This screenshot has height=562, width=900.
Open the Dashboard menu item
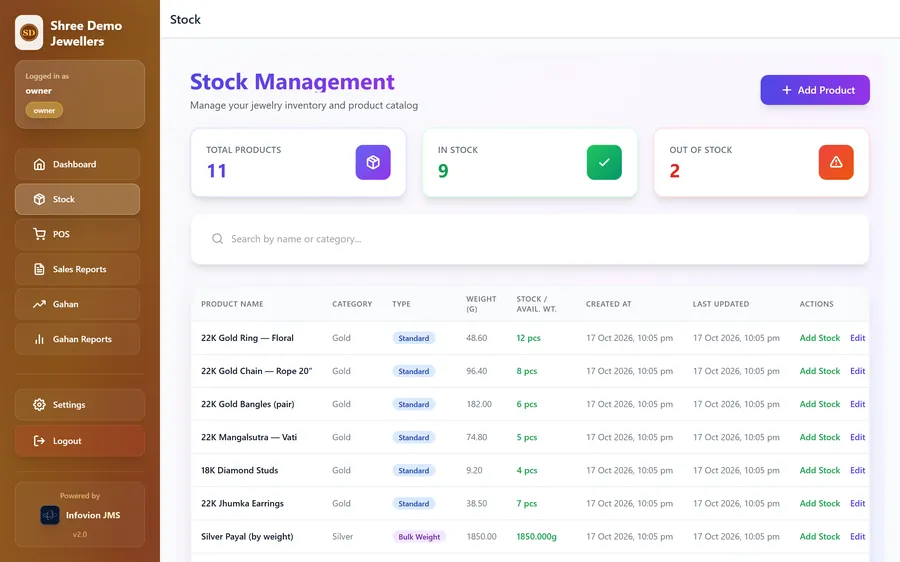77,164
